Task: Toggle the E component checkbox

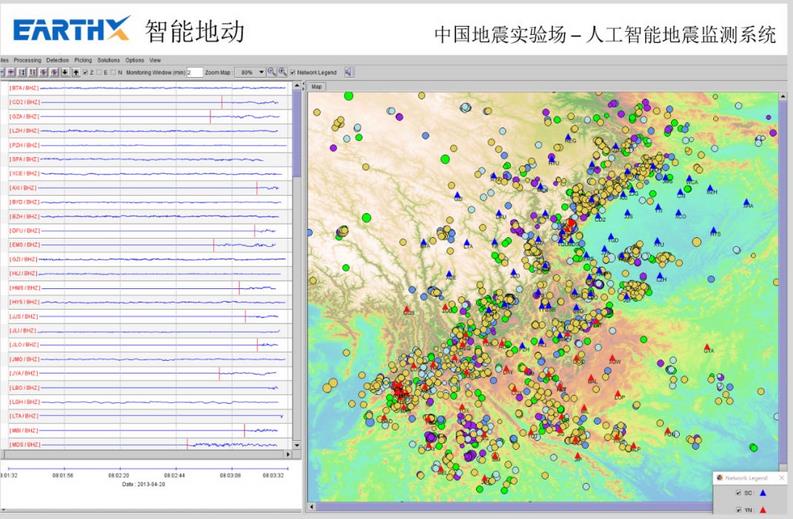Action: (x=99, y=73)
